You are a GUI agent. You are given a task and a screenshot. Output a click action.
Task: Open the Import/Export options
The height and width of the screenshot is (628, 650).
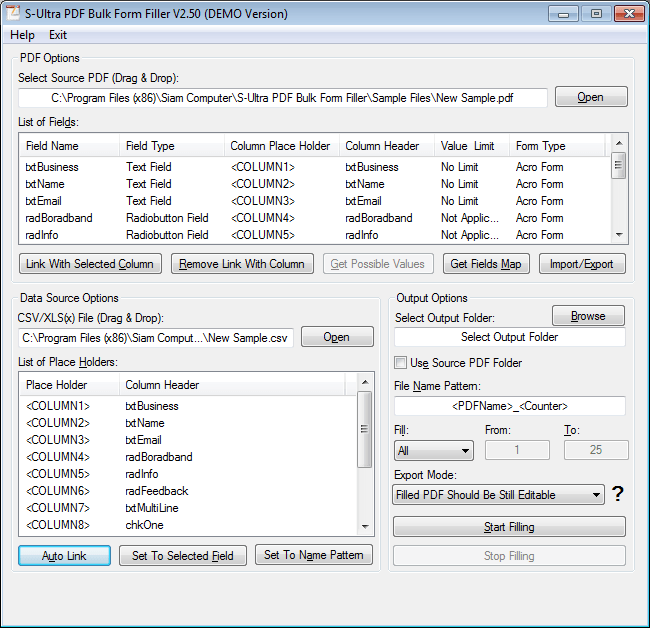(x=583, y=264)
